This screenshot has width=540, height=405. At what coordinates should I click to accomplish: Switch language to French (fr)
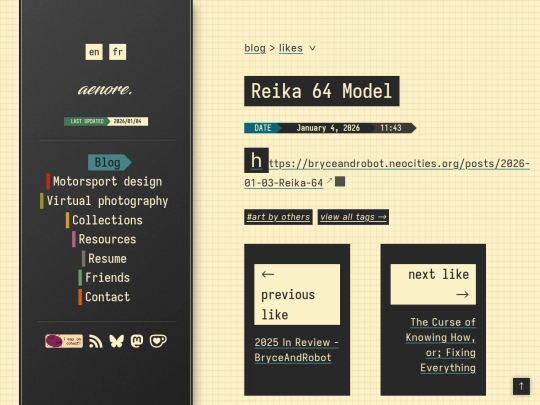[117, 52]
